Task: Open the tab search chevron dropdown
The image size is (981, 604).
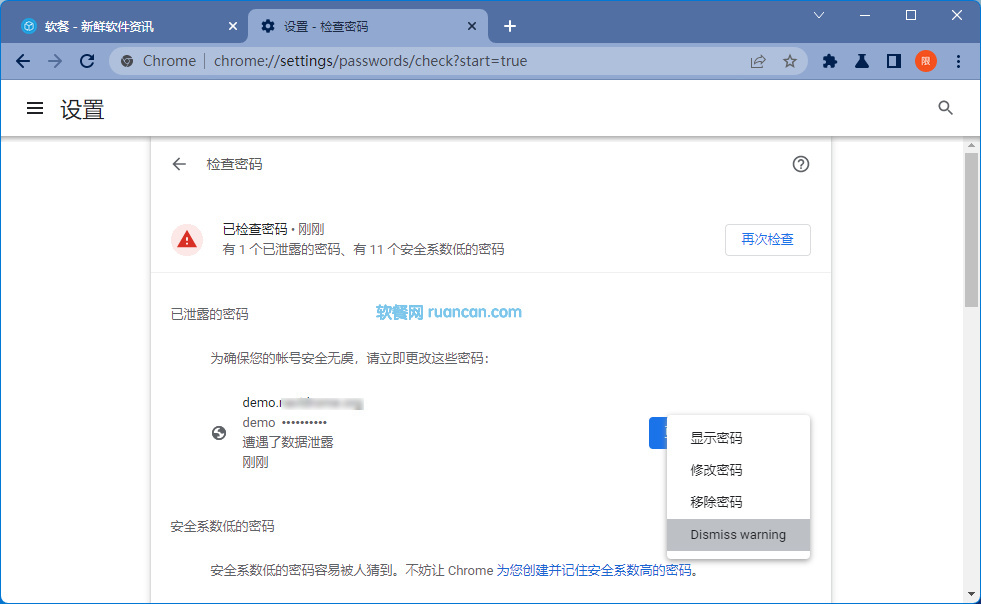Action: pos(819,15)
